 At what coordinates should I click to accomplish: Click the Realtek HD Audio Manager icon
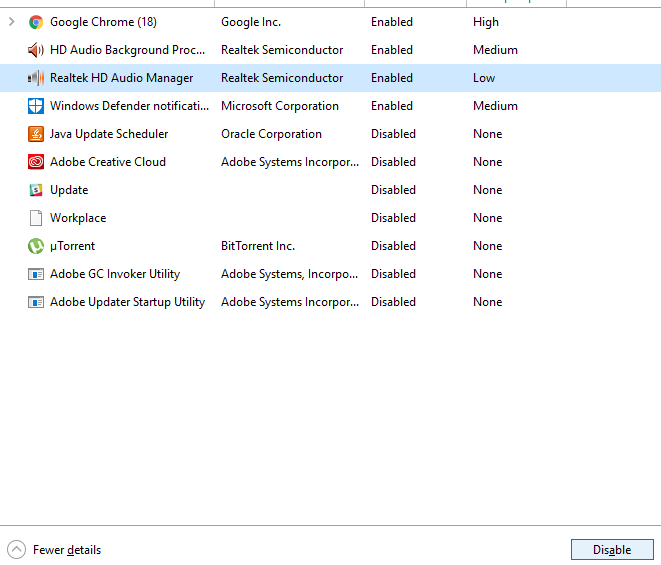(x=36, y=78)
